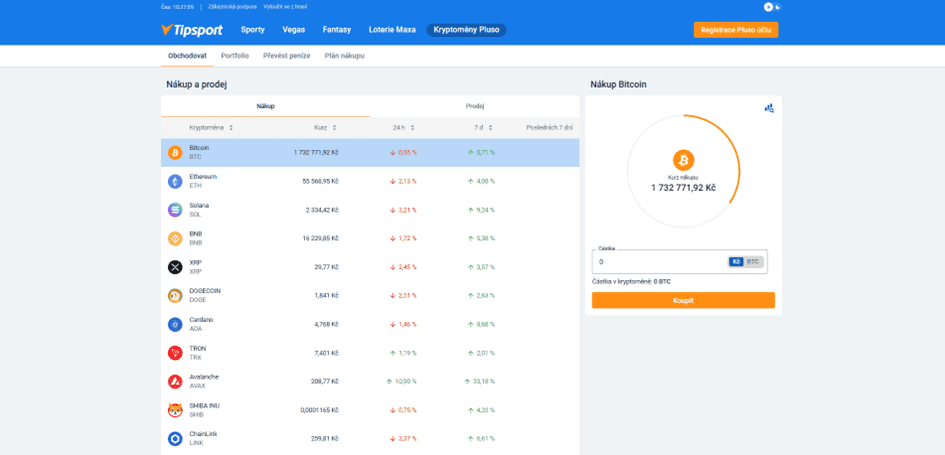The width and height of the screenshot is (945, 455).
Task: Switch to Portfolio tab
Action: pos(235,55)
